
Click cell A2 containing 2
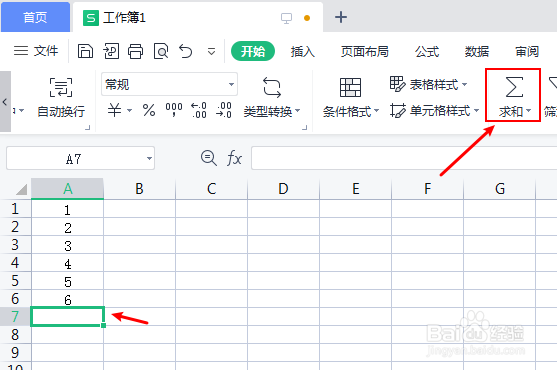tap(67, 227)
